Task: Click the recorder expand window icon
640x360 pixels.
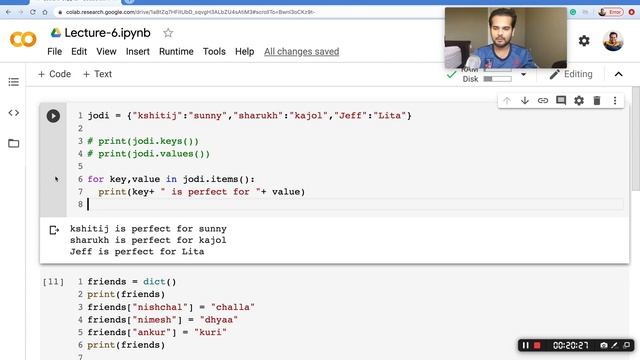Action: click(627, 345)
